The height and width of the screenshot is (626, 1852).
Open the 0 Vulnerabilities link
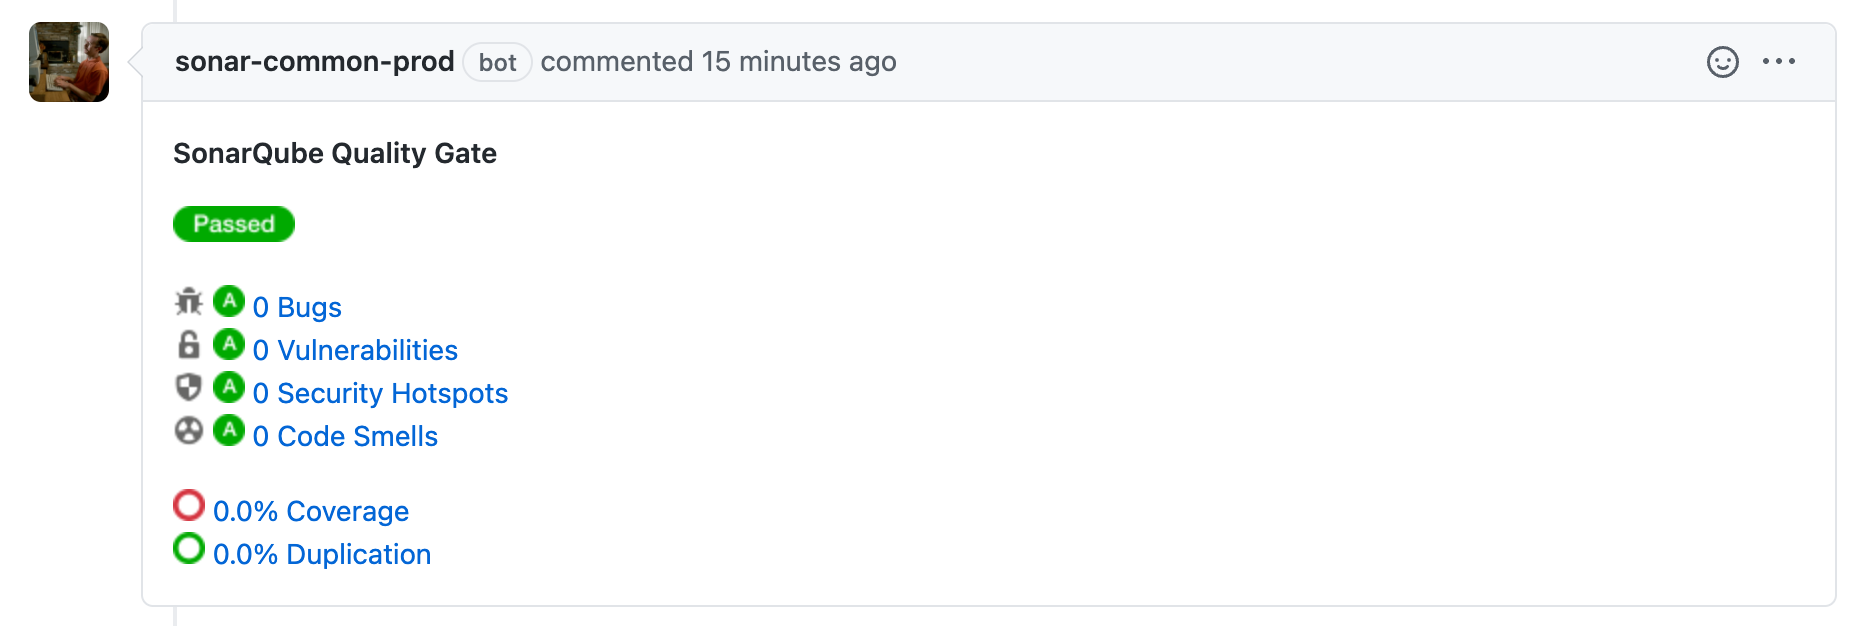point(355,350)
